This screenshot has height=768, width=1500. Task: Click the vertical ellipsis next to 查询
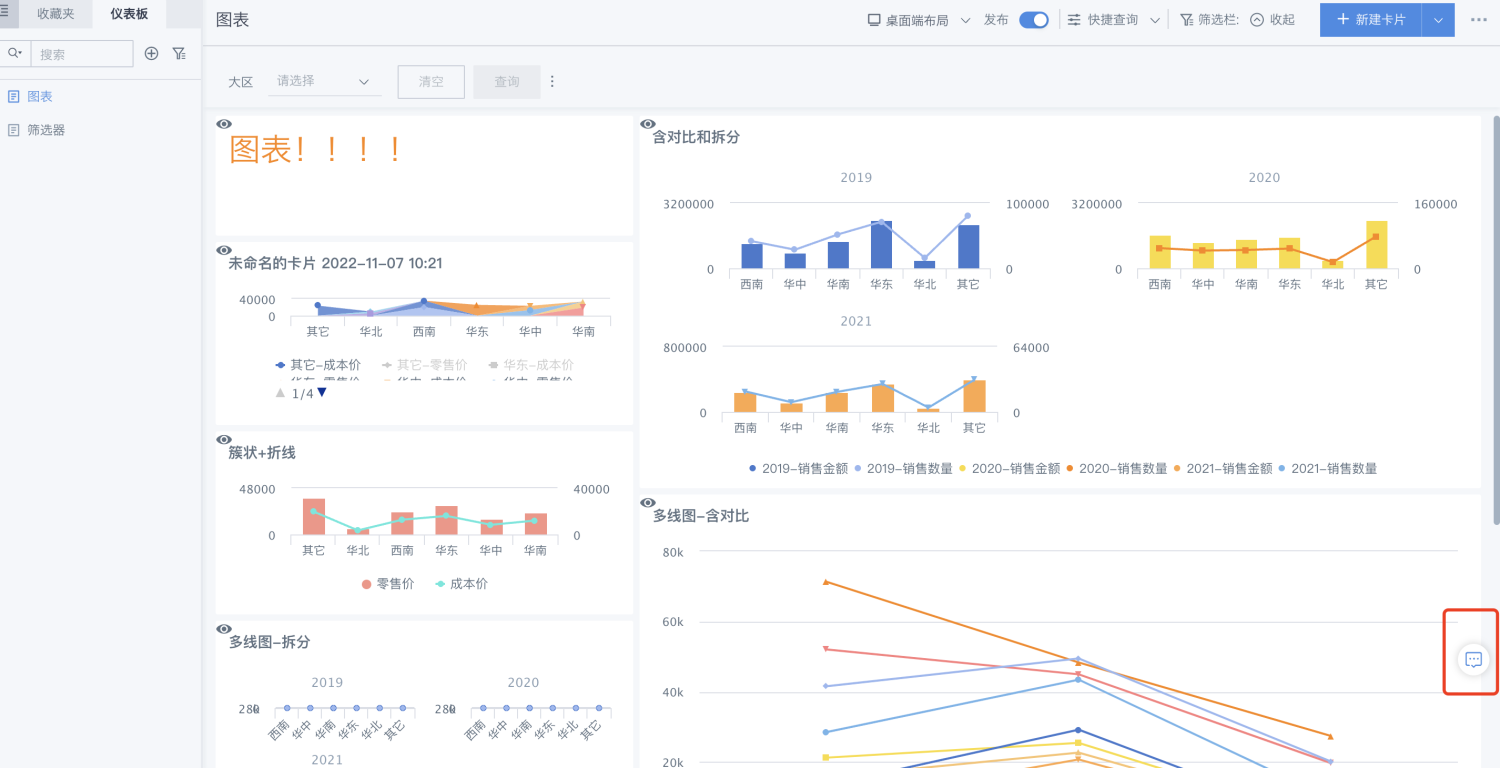(552, 82)
